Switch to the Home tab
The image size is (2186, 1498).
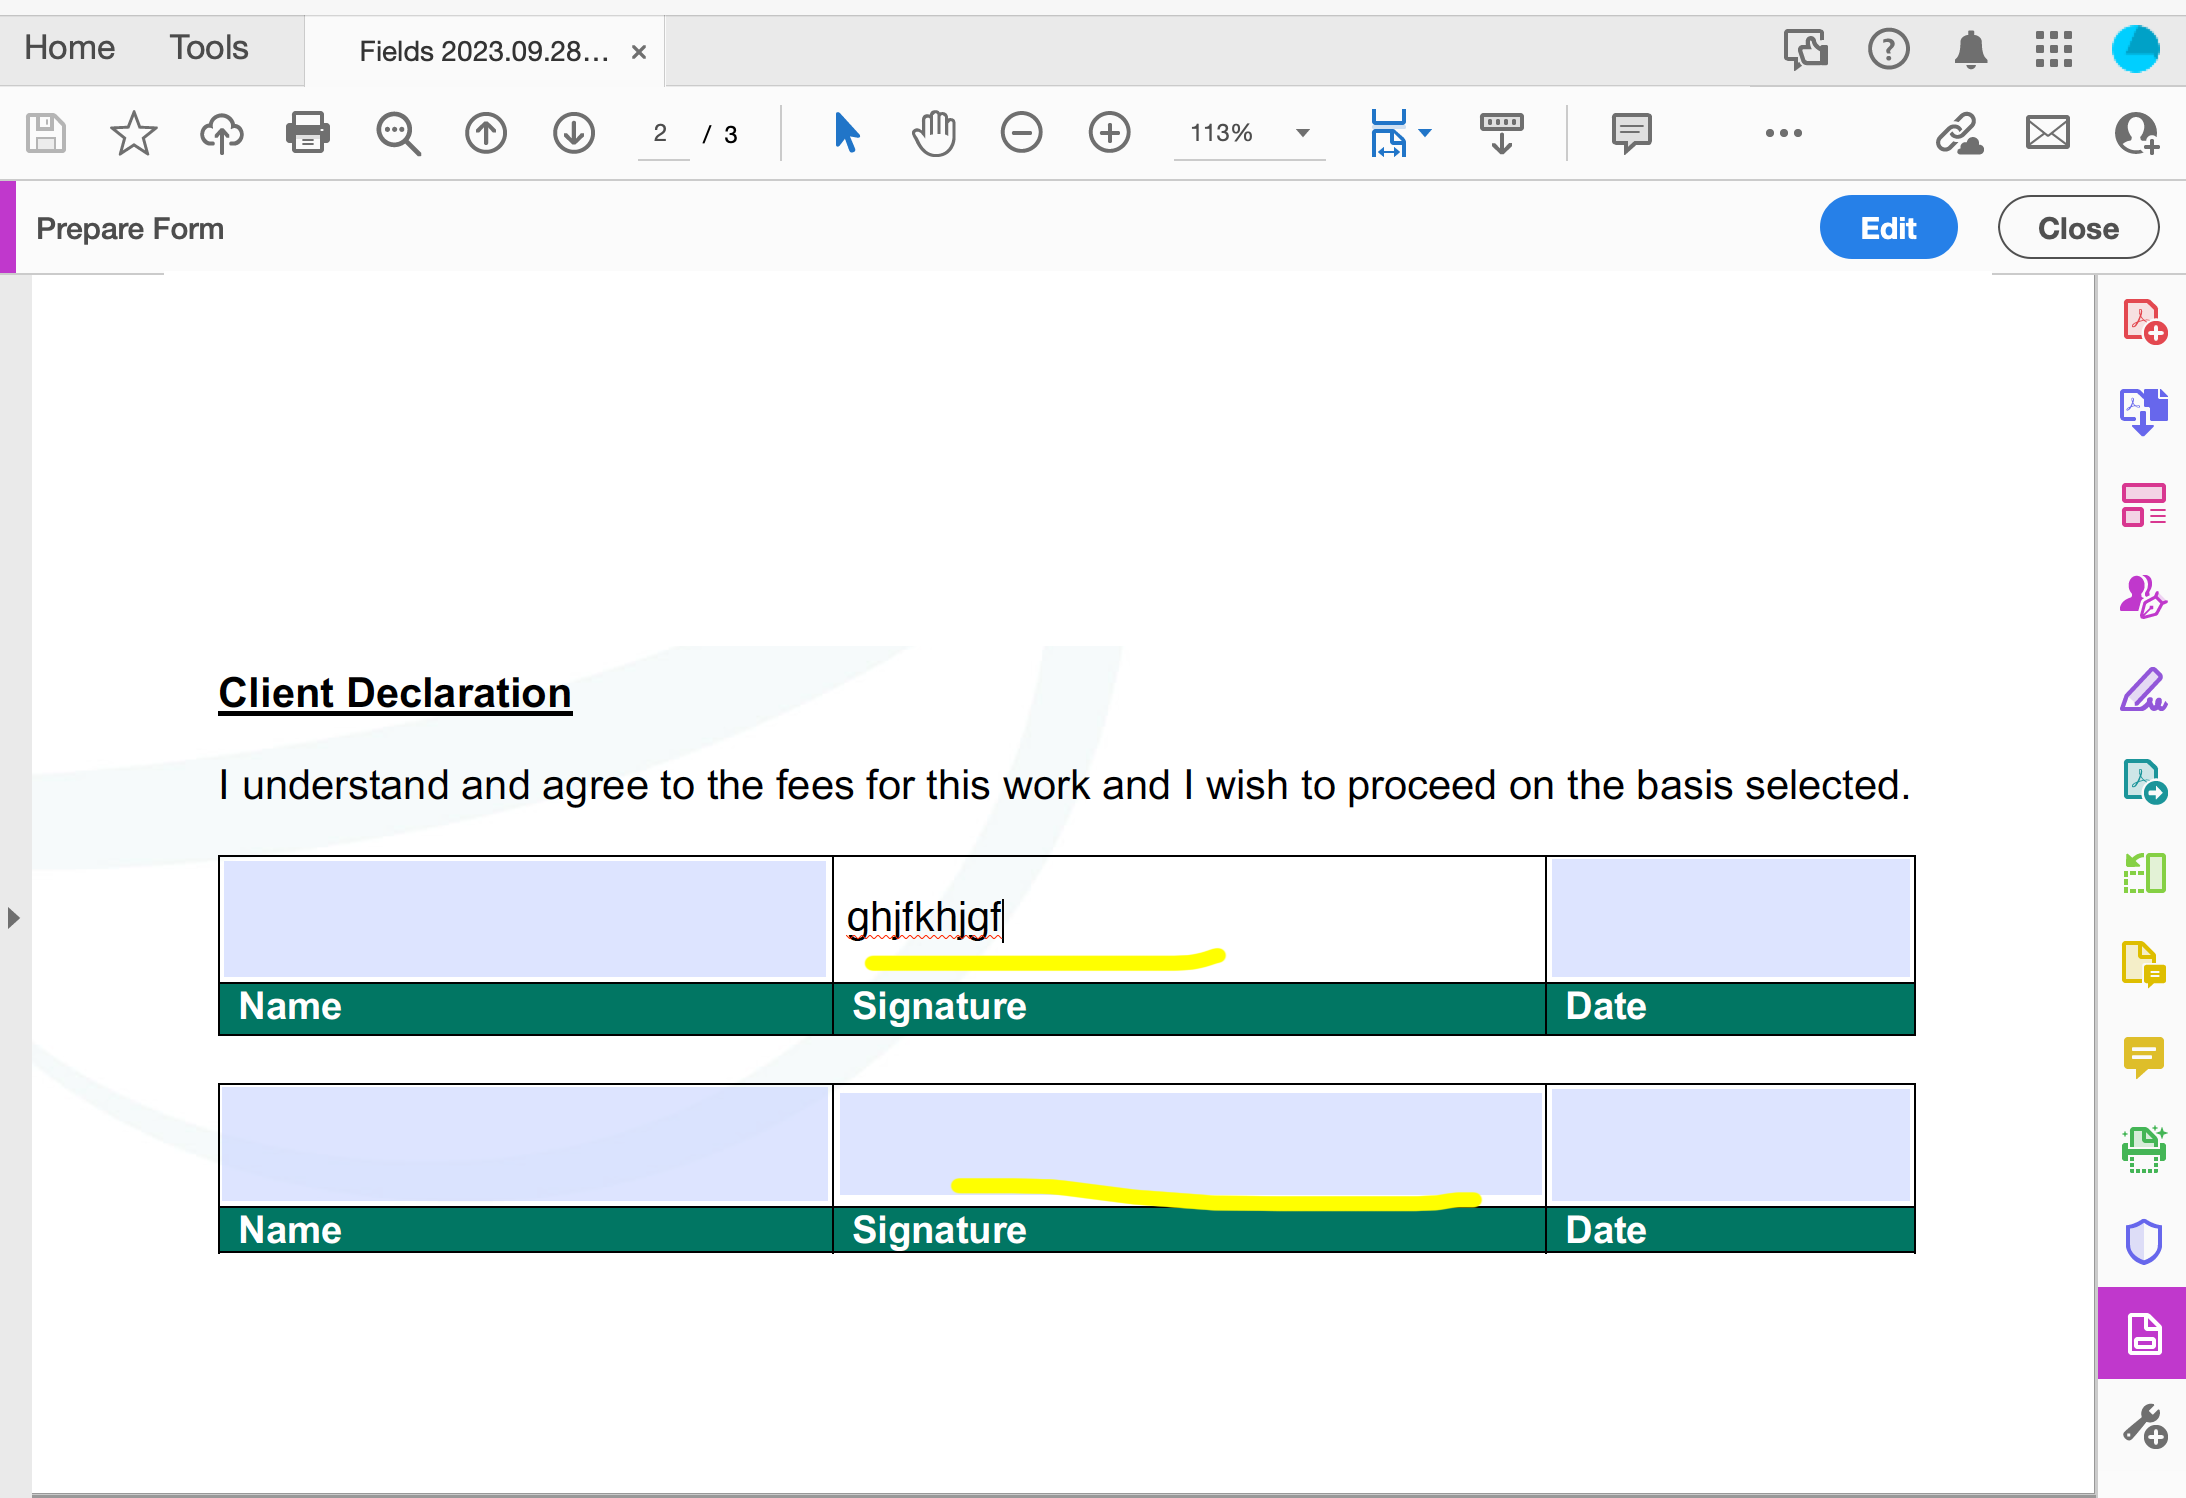pos(69,48)
